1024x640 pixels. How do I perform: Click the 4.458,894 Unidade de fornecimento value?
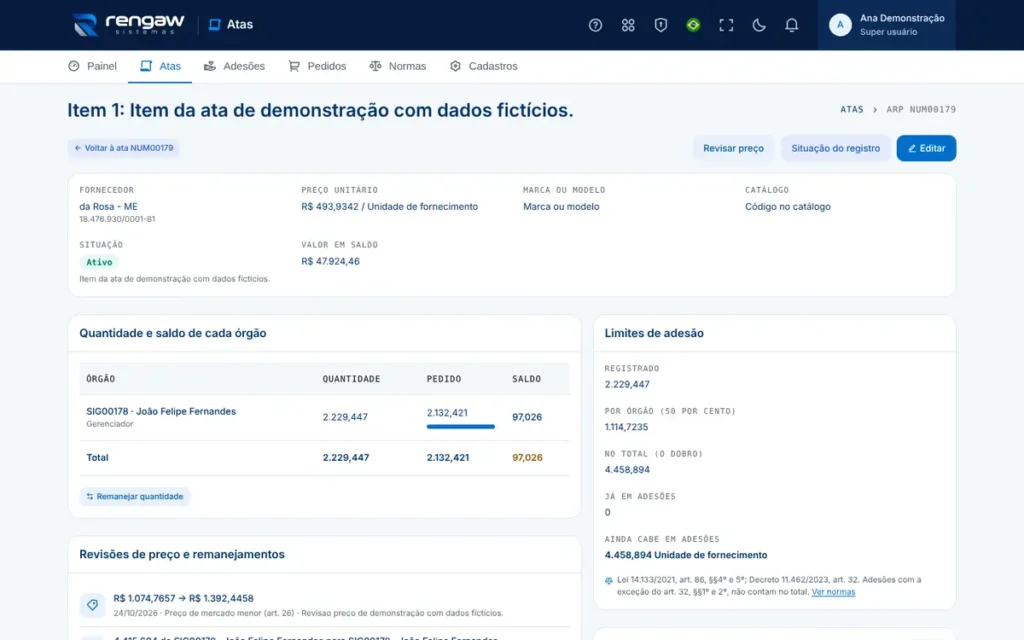[x=686, y=555]
